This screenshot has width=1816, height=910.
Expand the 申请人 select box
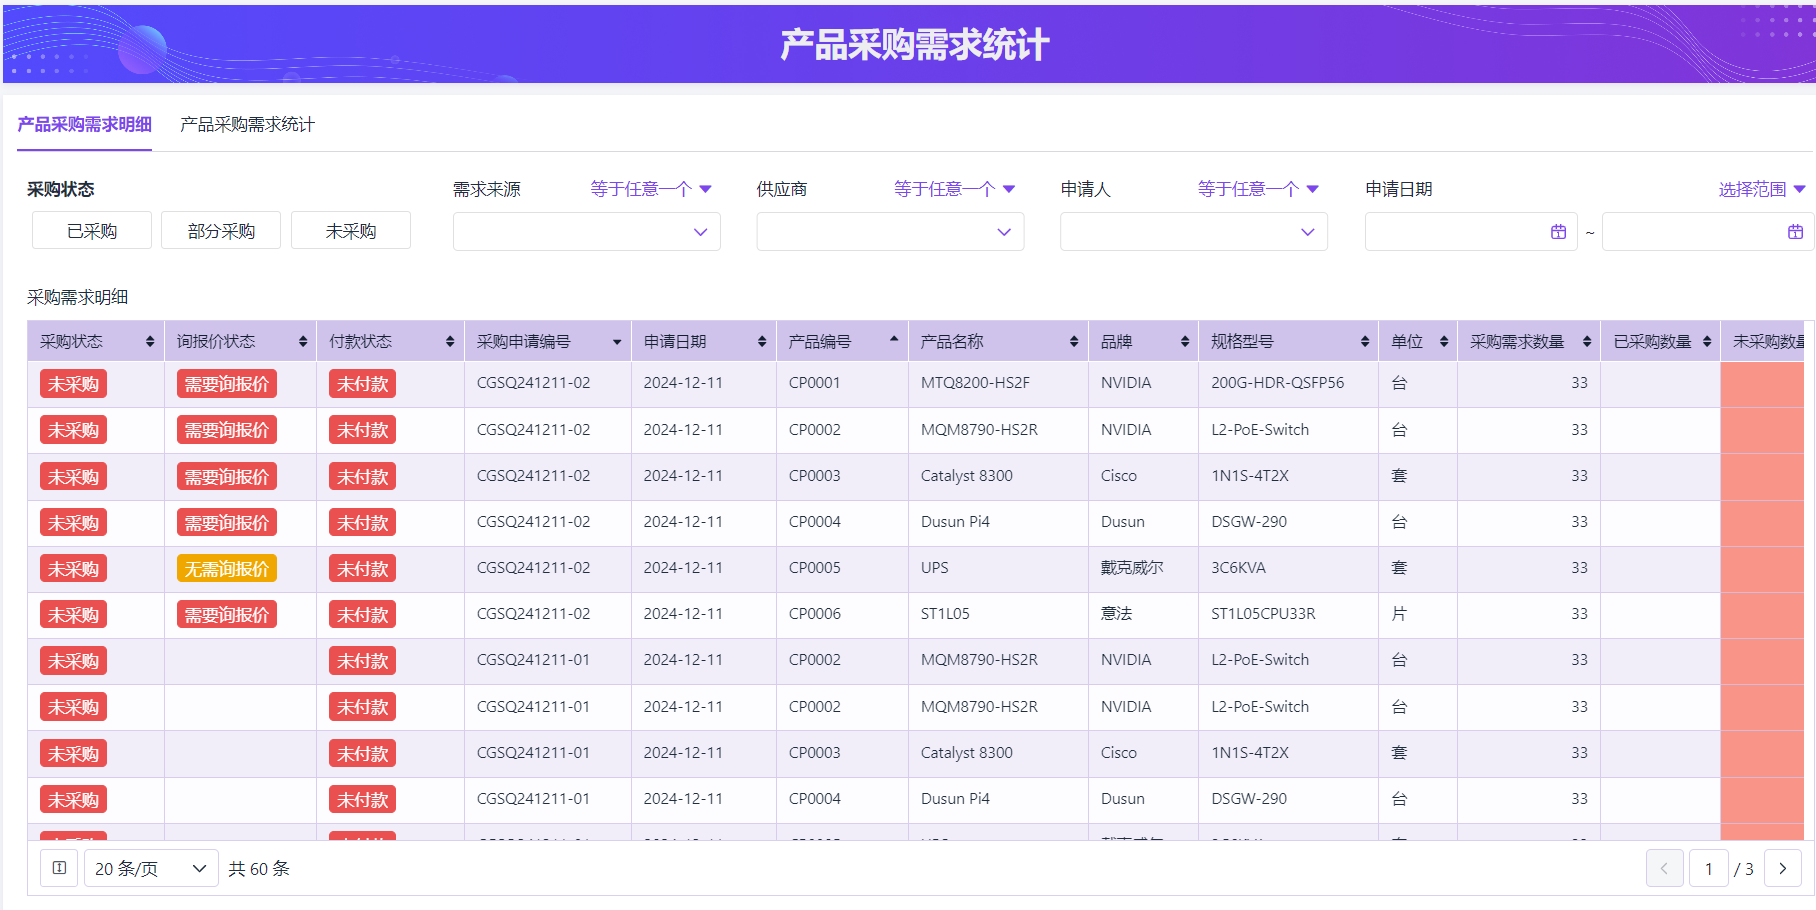pos(1194,232)
